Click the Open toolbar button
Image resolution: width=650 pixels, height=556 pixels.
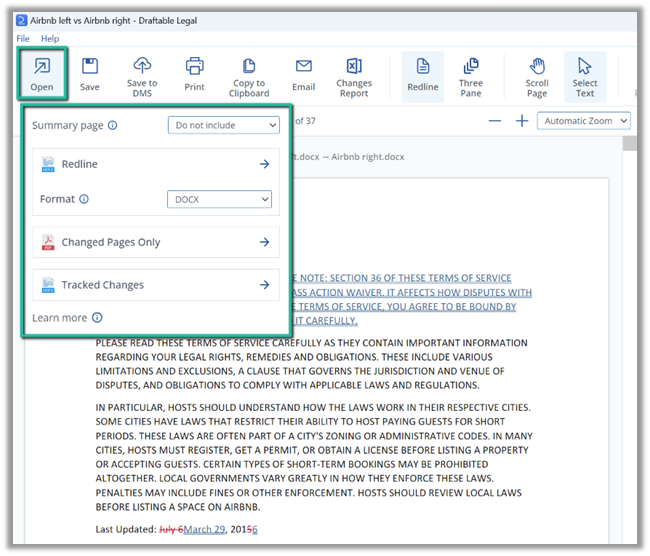[x=42, y=74]
